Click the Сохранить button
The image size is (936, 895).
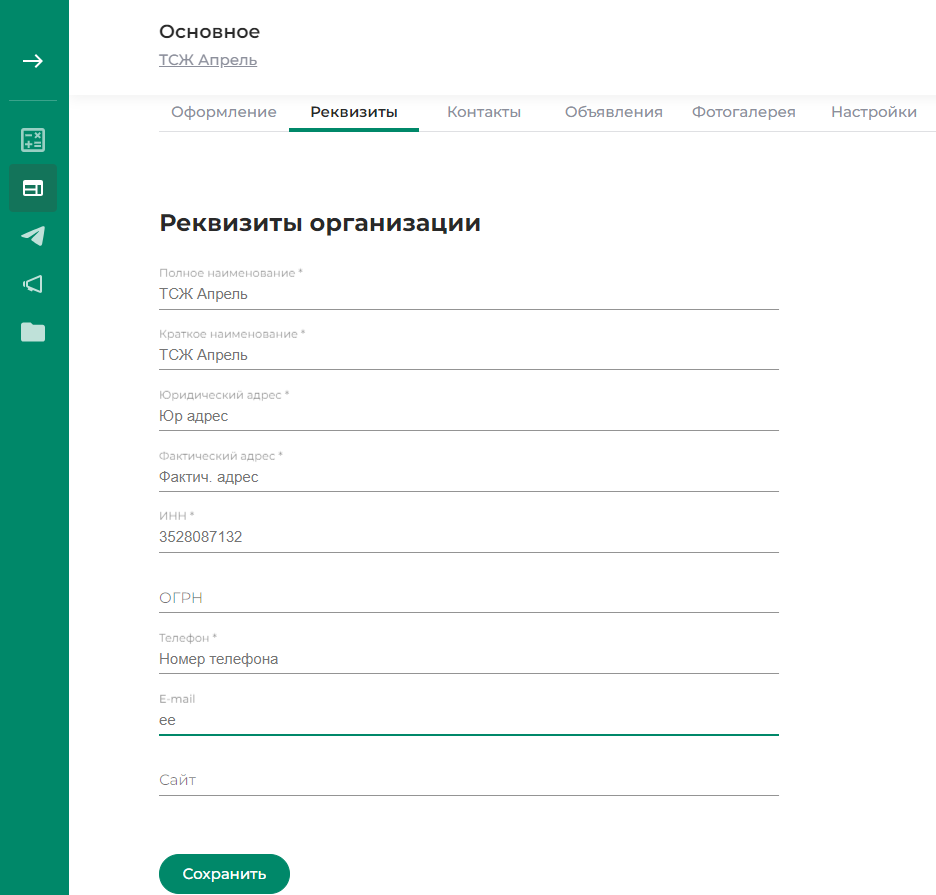[224, 874]
